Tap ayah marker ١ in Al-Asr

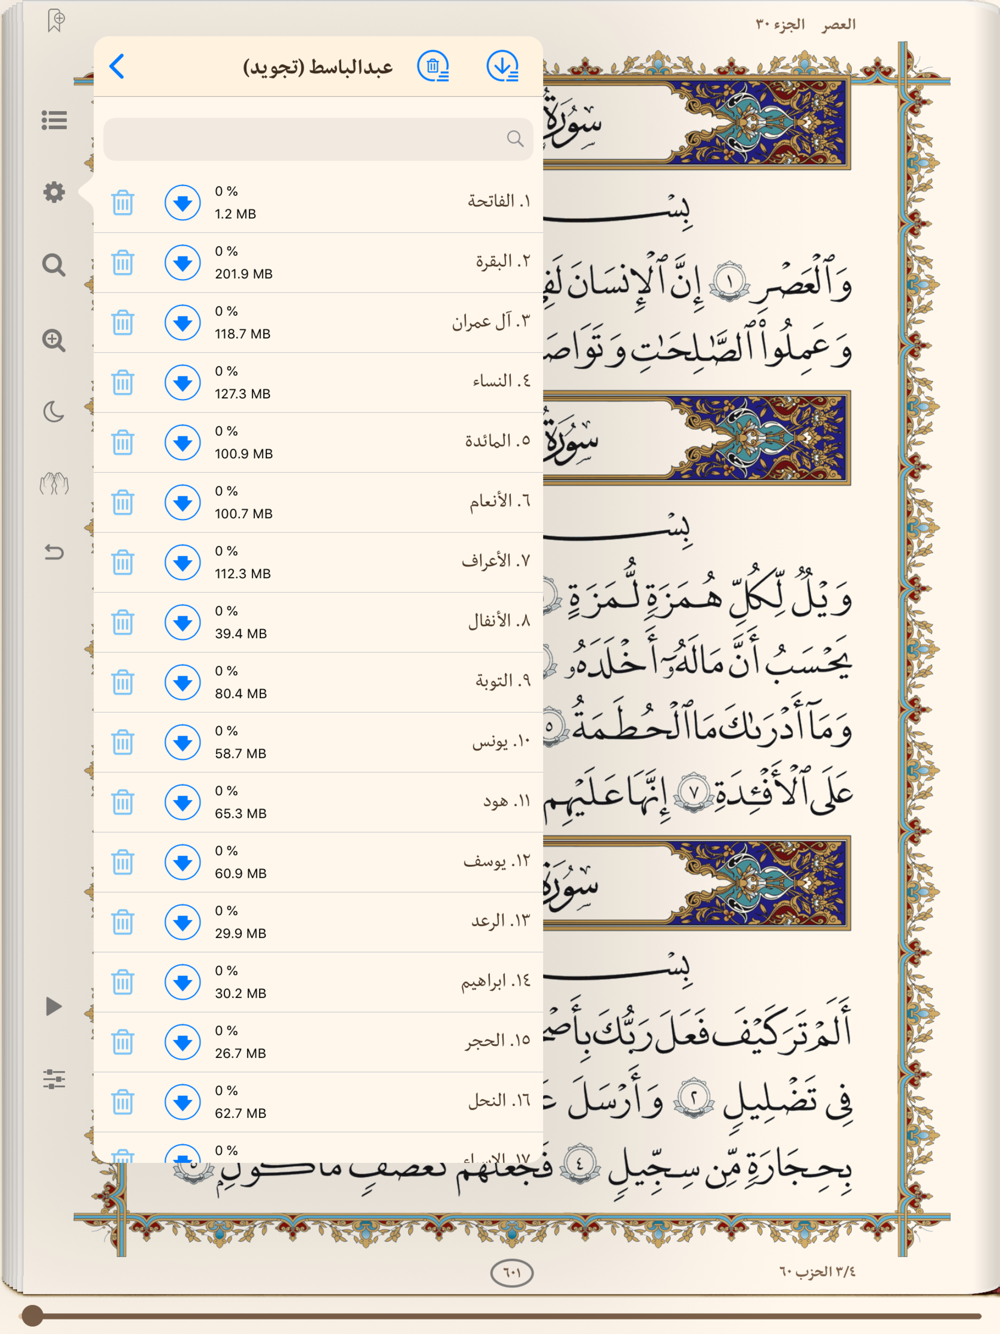[729, 284]
